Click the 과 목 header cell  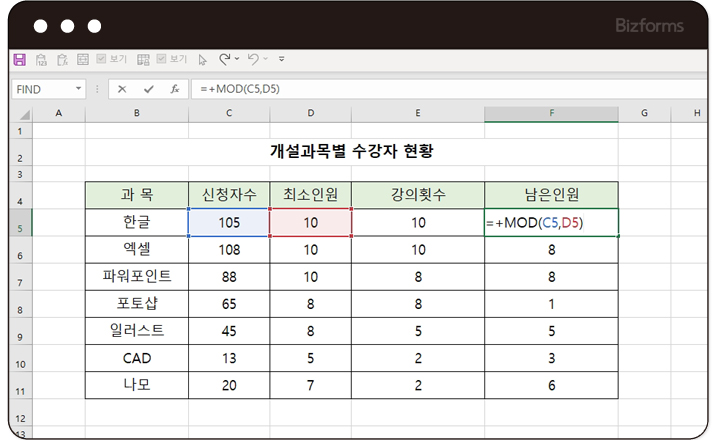[x=137, y=195]
